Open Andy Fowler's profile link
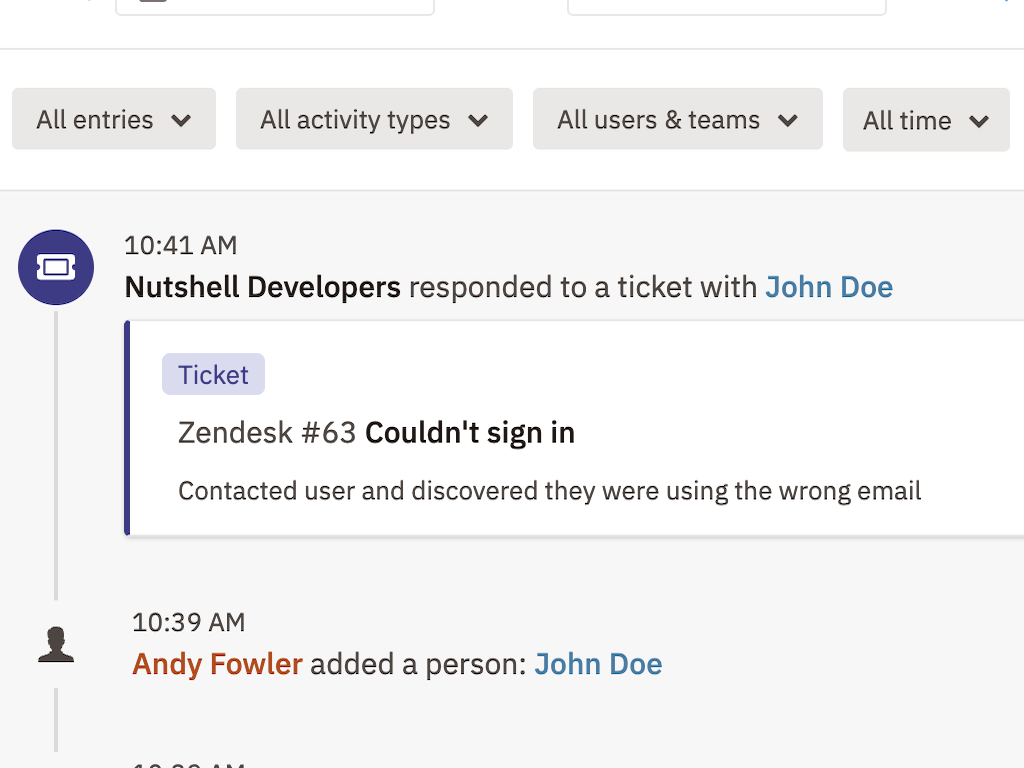The image size is (1024, 768). click(217, 664)
